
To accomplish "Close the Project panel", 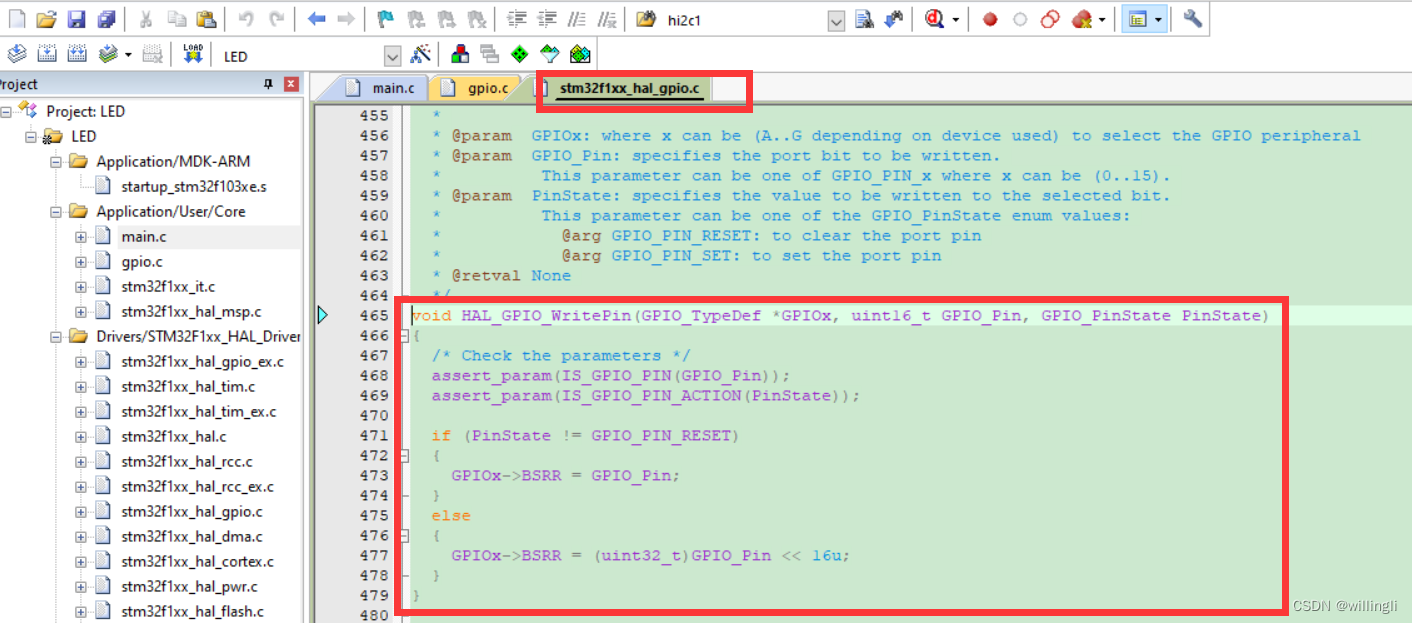I will tap(289, 84).
